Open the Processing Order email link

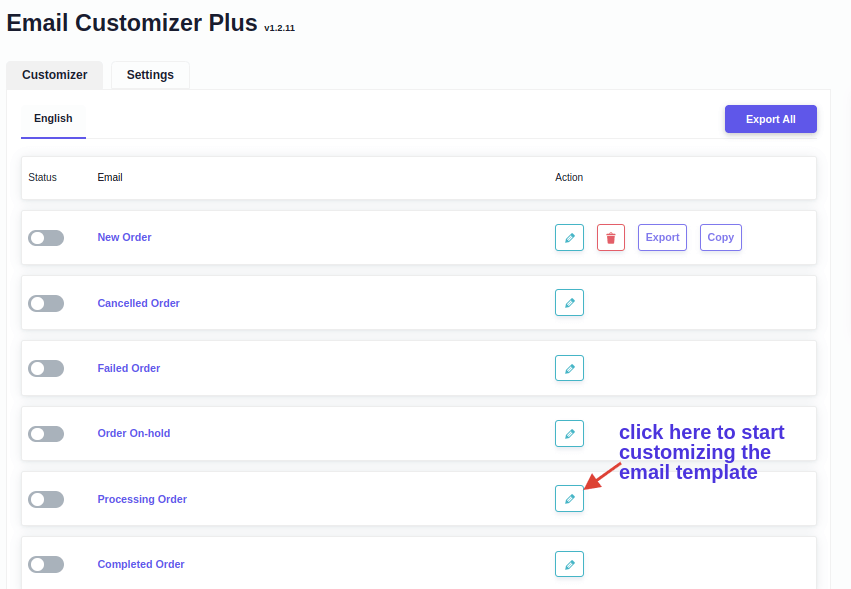(x=142, y=499)
